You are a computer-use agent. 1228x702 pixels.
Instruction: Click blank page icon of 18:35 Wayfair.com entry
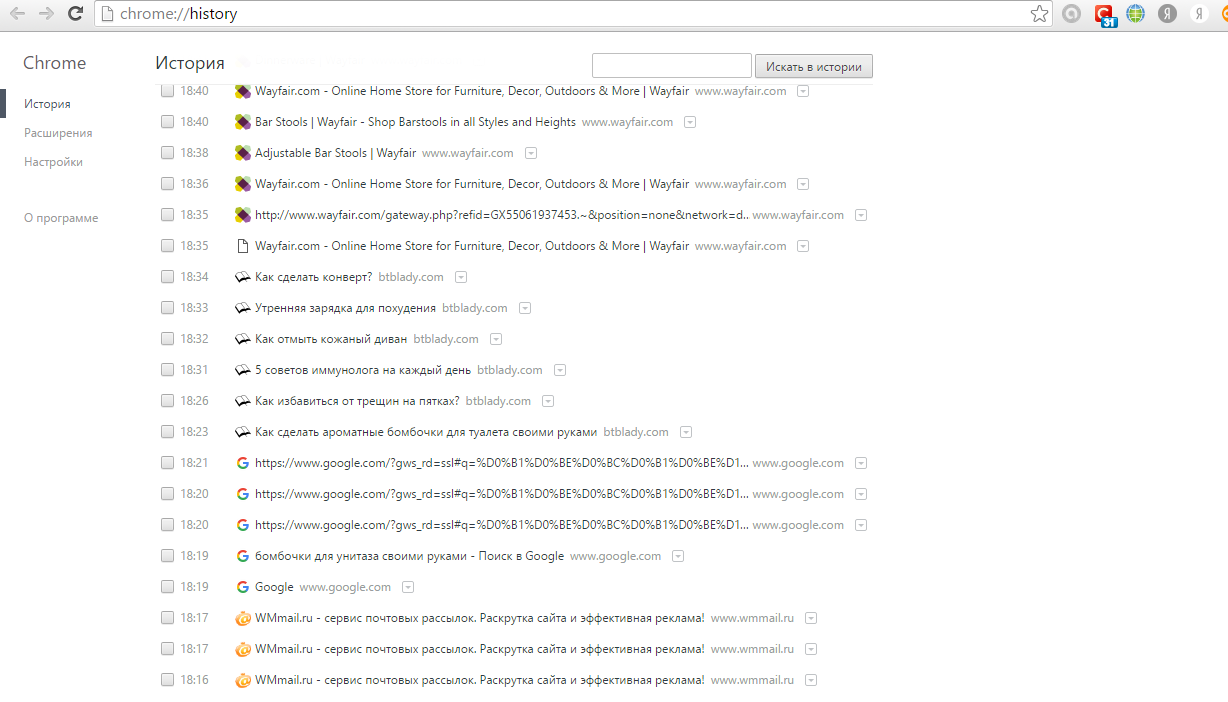tap(242, 246)
